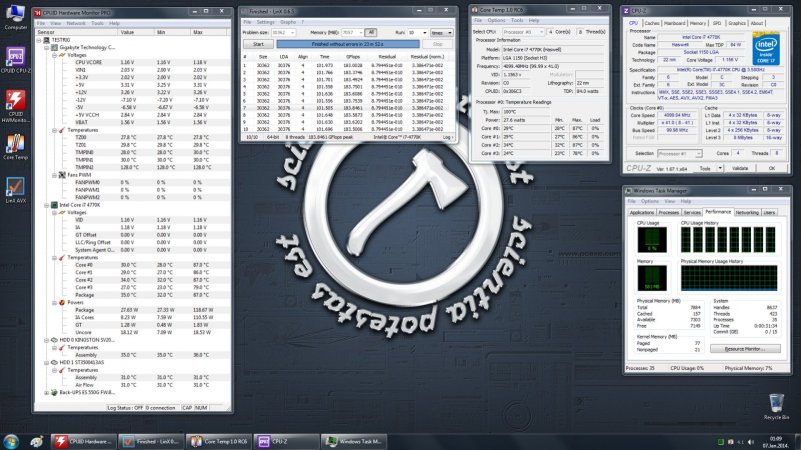The width and height of the screenshot is (801, 450).
Task: Click the Core Temp title bar icon
Action: coord(474,10)
